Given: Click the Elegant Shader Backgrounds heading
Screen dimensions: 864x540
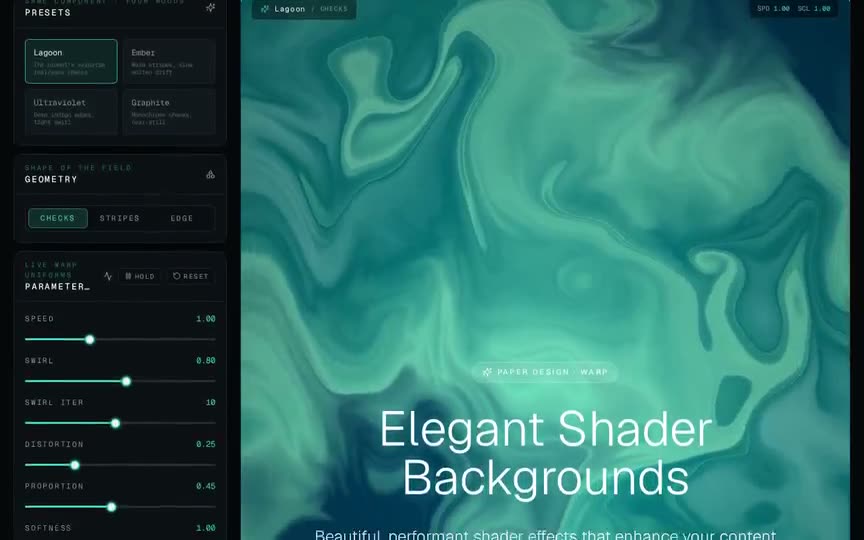Looking at the screenshot, I should coord(546,453).
